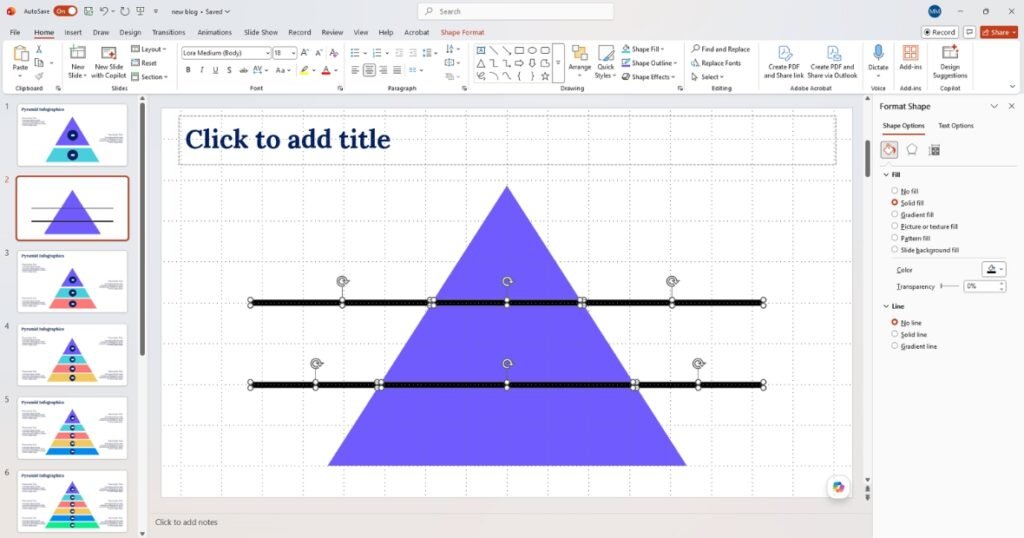Screen dimensions: 1024x538
Task: Click Create PDF and Share link
Action: (784, 62)
